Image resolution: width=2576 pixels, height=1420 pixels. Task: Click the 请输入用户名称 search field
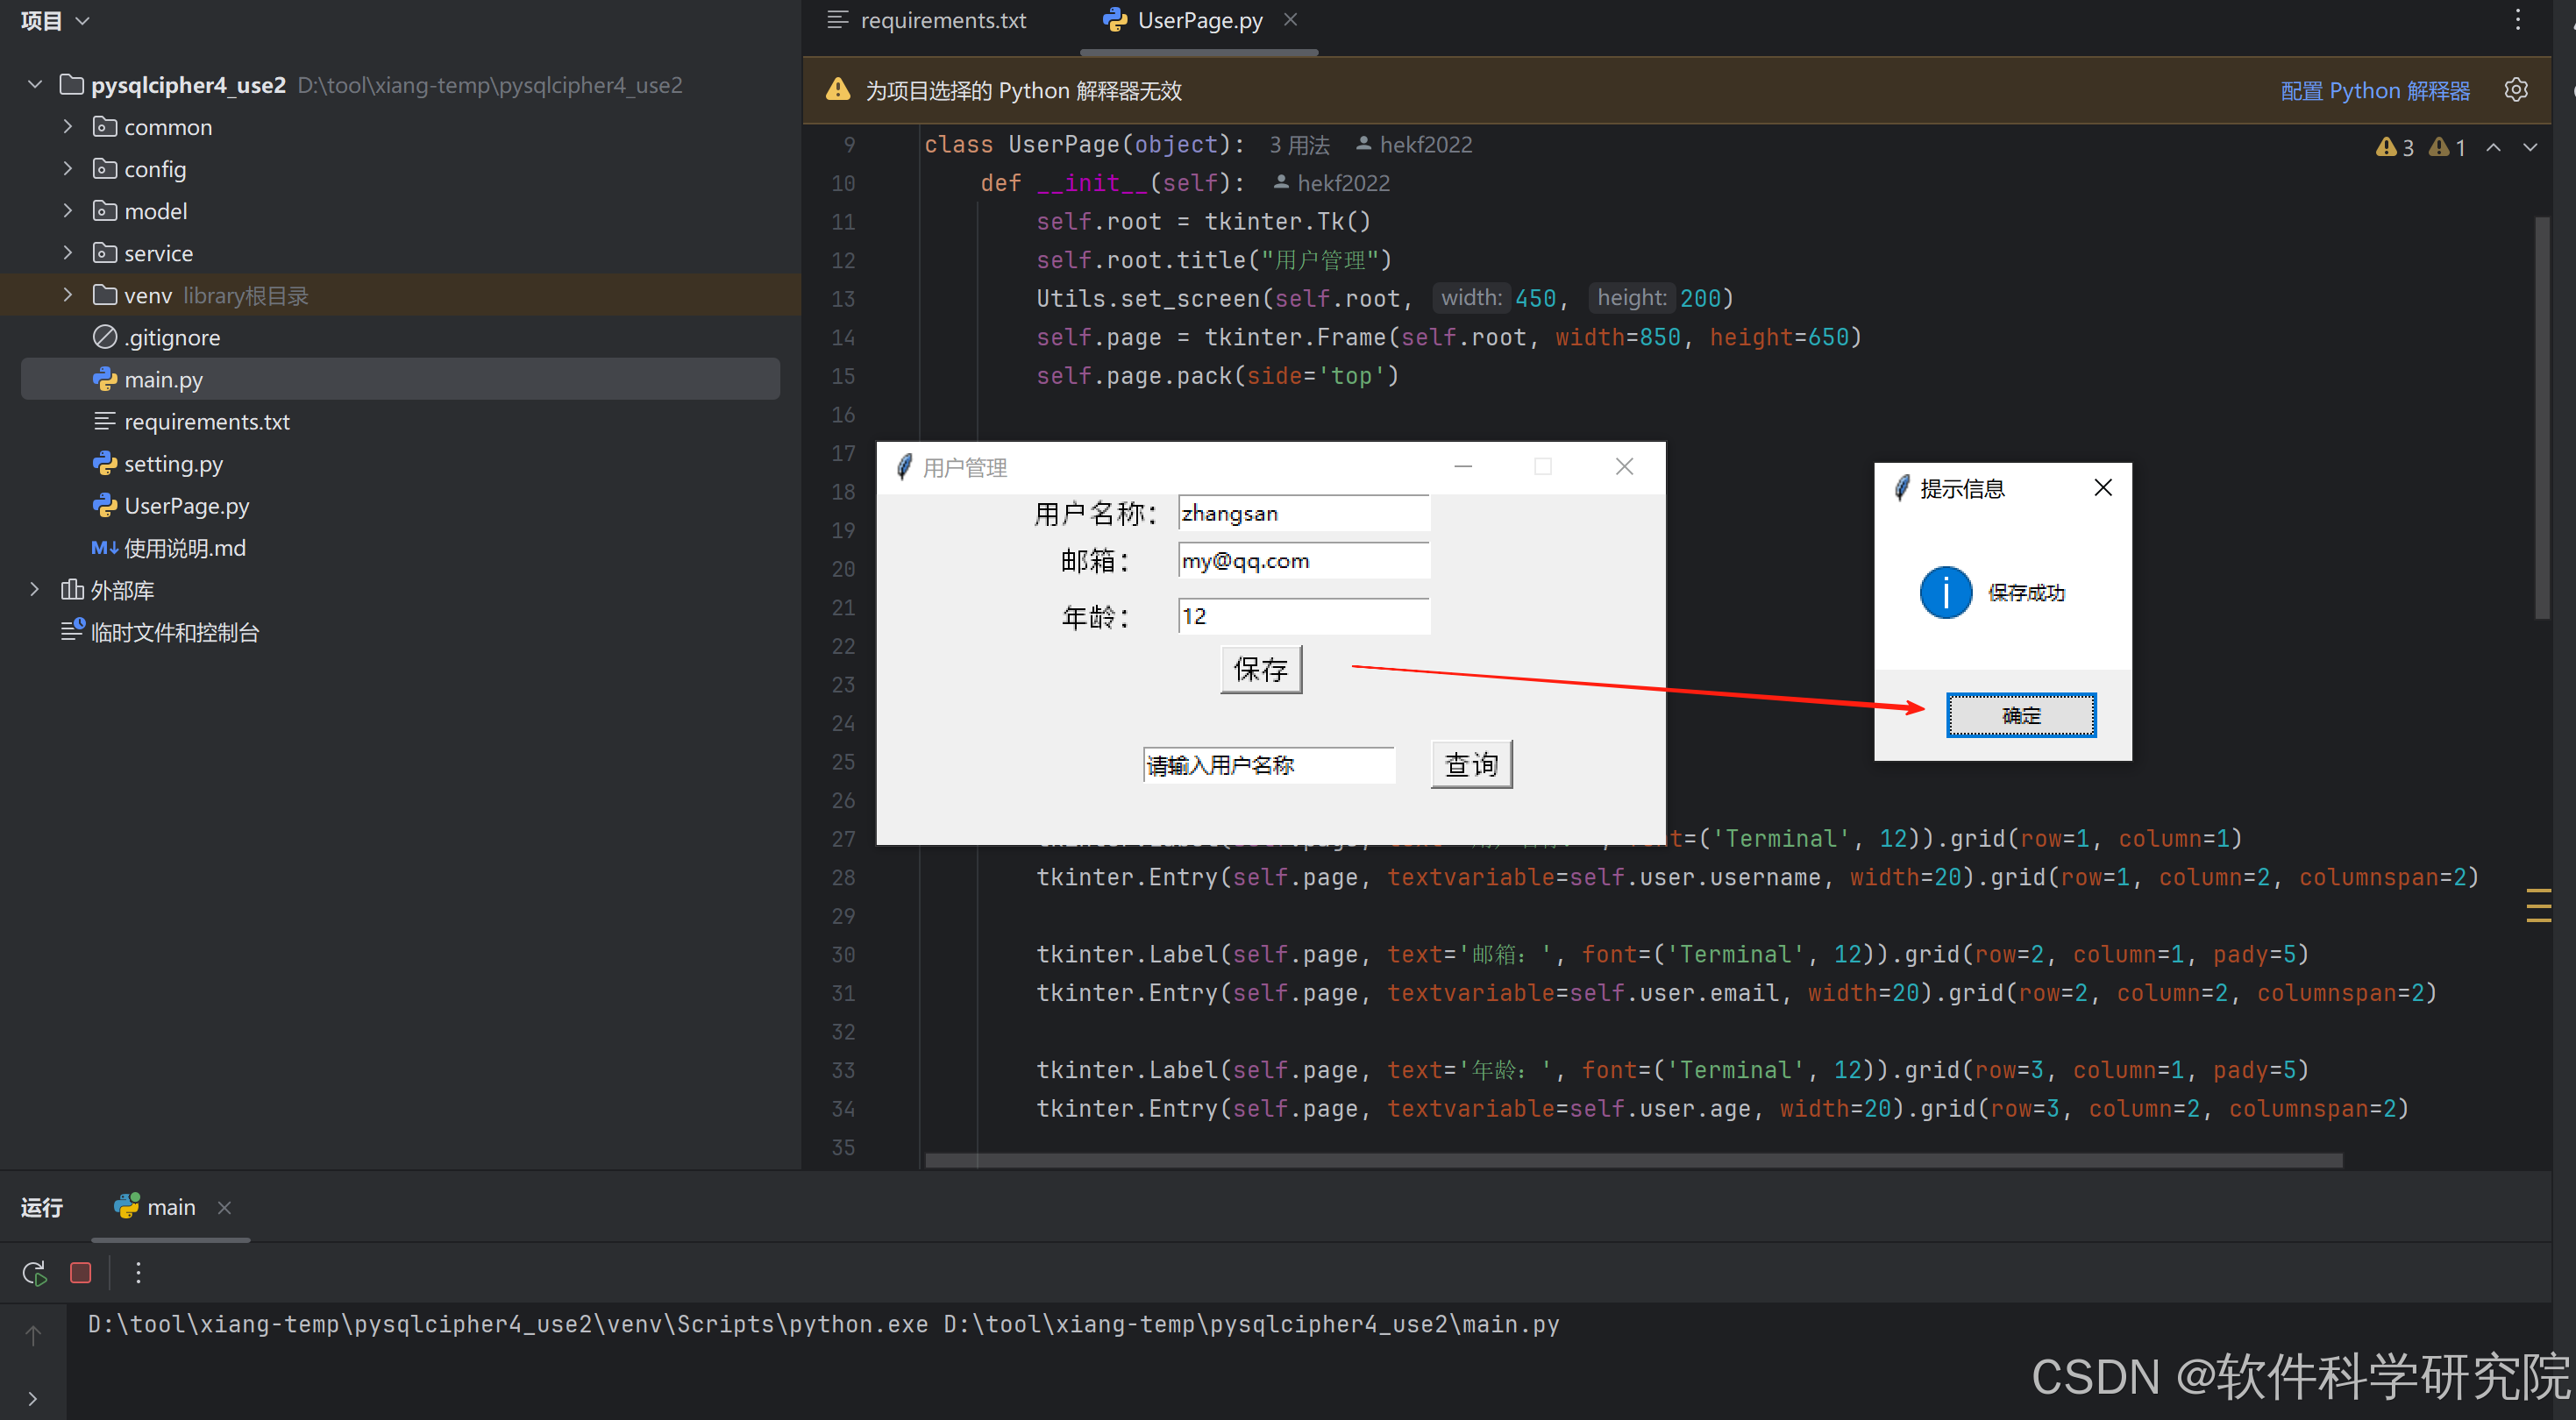1269,765
